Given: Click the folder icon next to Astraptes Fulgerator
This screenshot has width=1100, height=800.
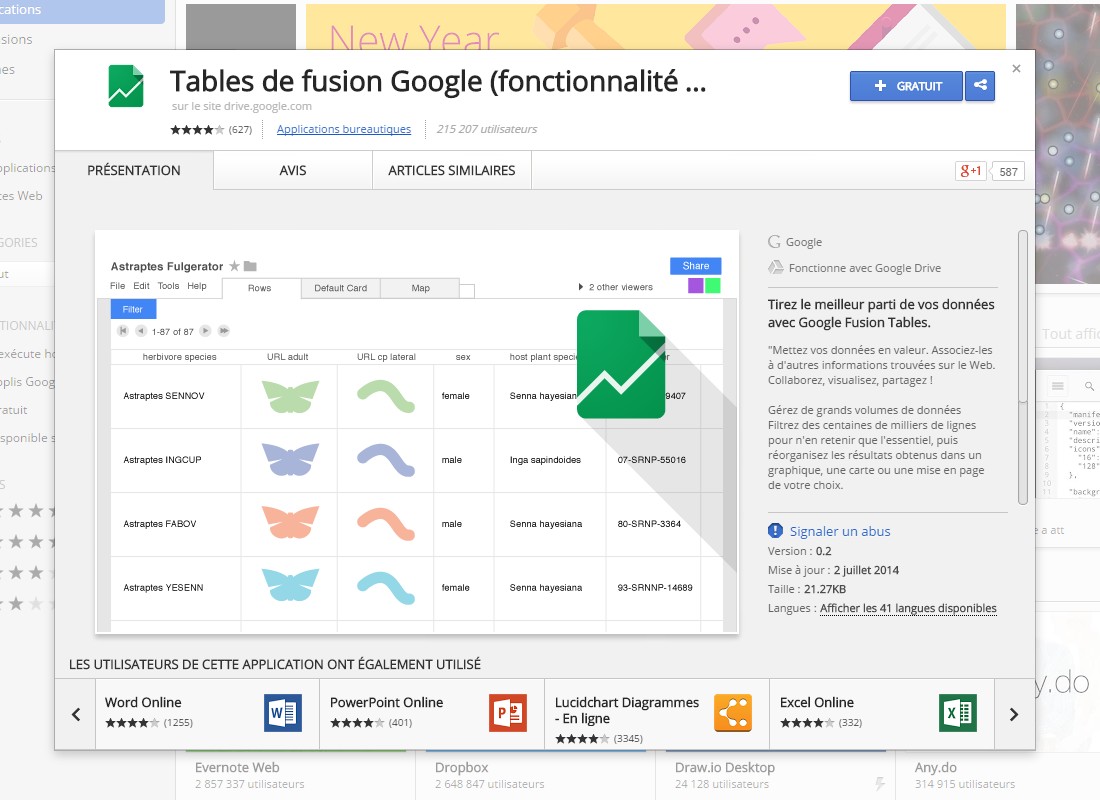Looking at the screenshot, I should coord(250,266).
